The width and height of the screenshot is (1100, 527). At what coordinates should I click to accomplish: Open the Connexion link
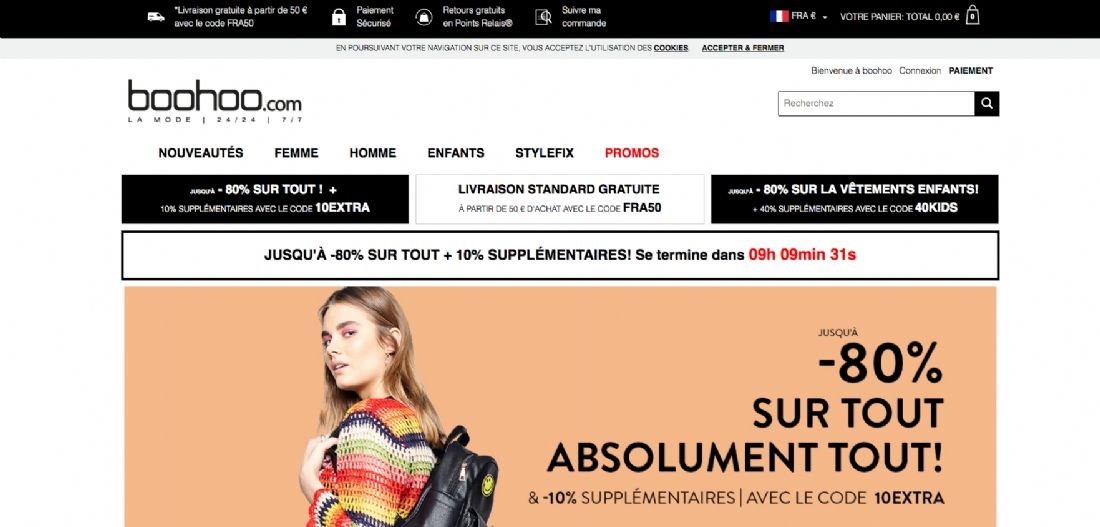(920, 71)
